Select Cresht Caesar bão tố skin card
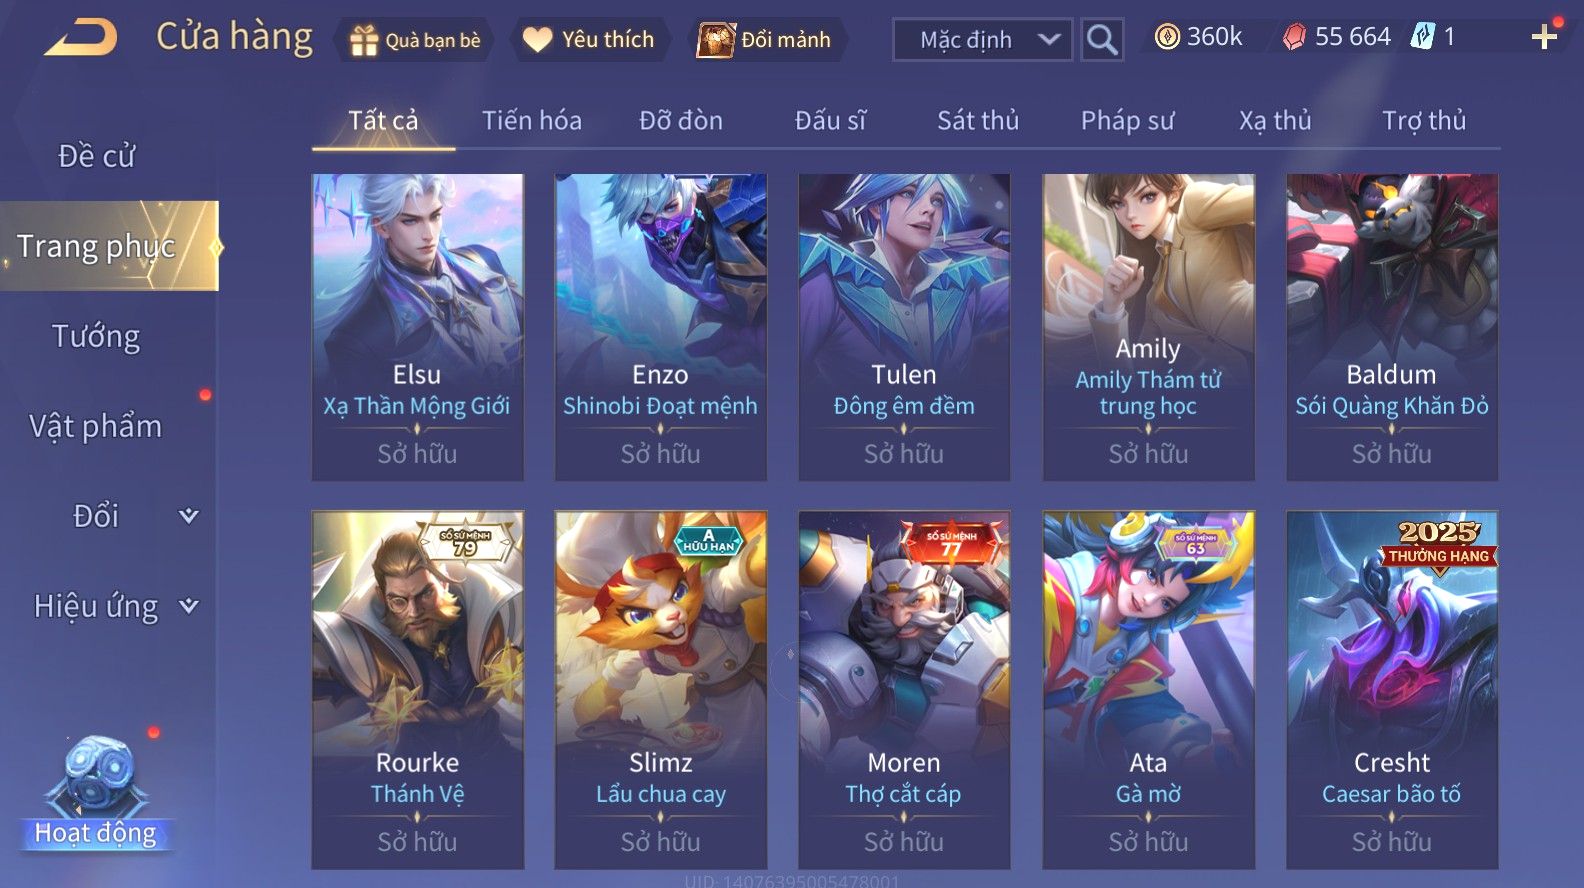This screenshot has height=888, width=1584. click(1392, 690)
